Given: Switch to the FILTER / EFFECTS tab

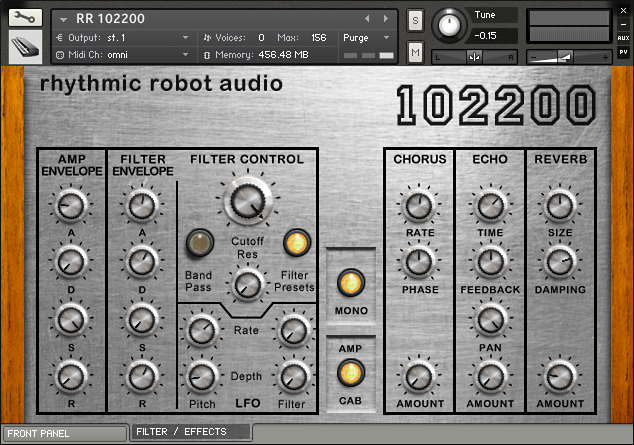Looking at the screenshot, I should (190, 432).
